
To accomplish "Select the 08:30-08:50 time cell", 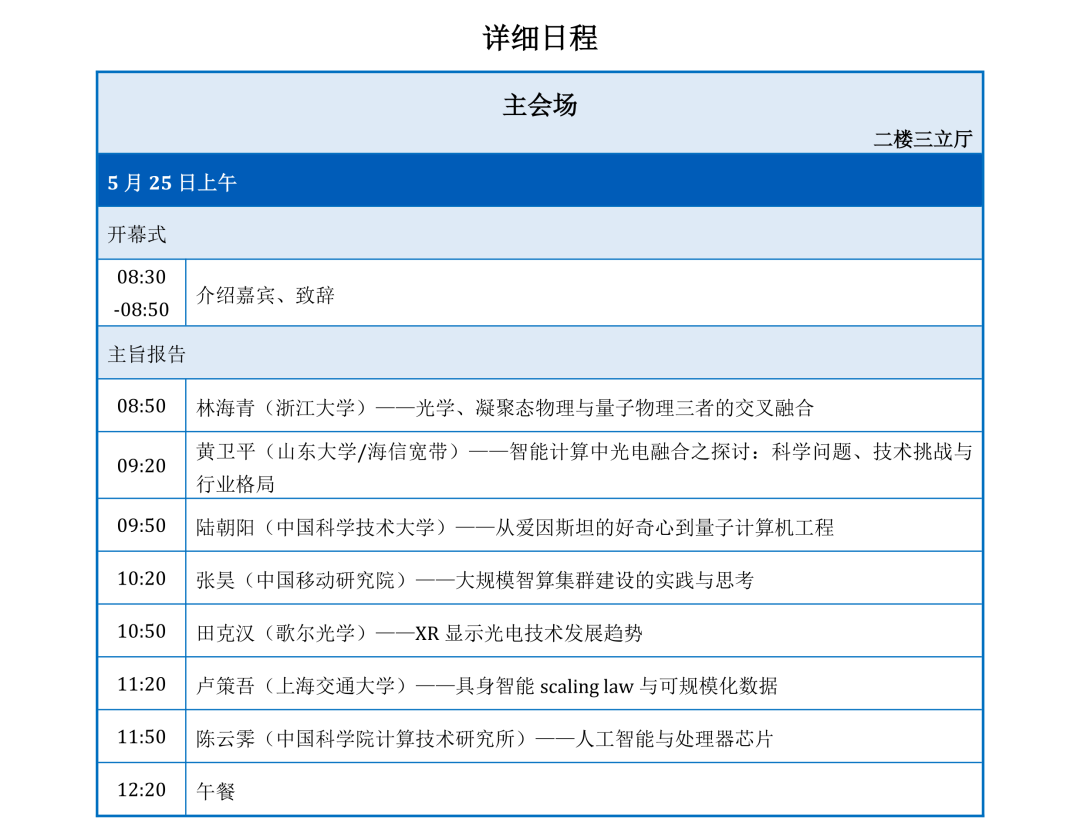I will [x=142, y=292].
